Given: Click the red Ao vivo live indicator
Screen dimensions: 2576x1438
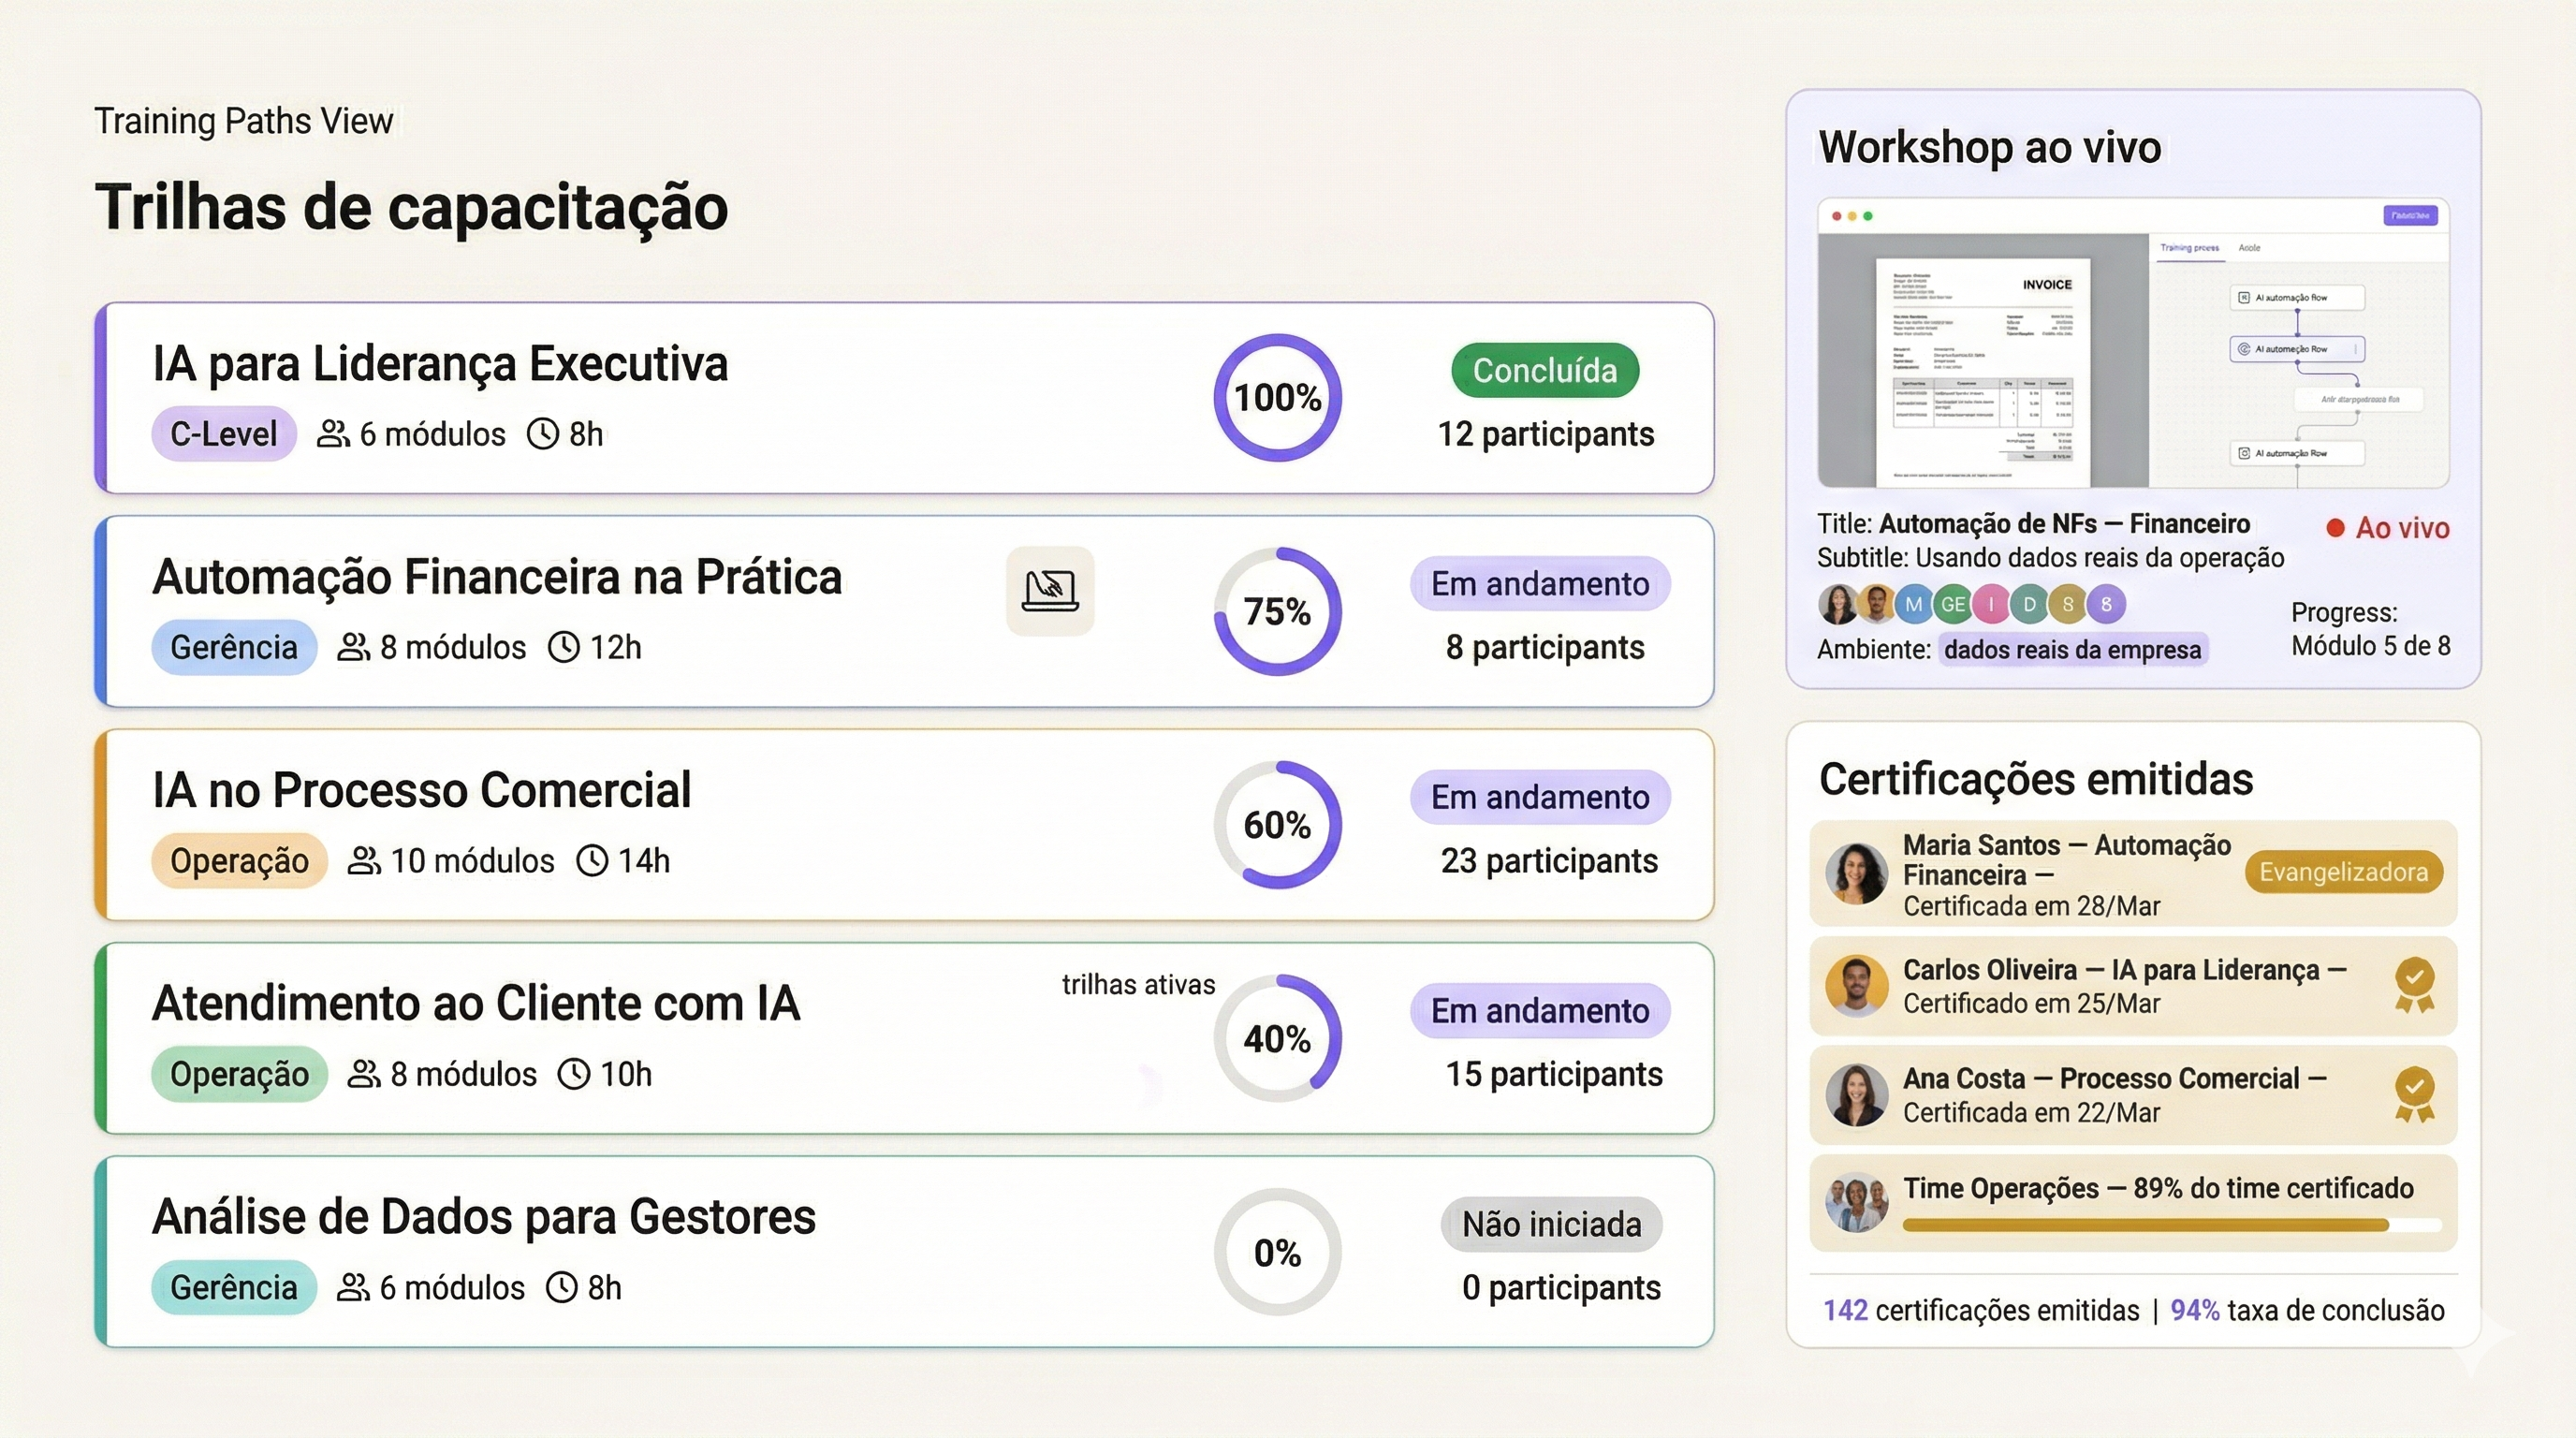Looking at the screenshot, I should tap(2389, 528).
